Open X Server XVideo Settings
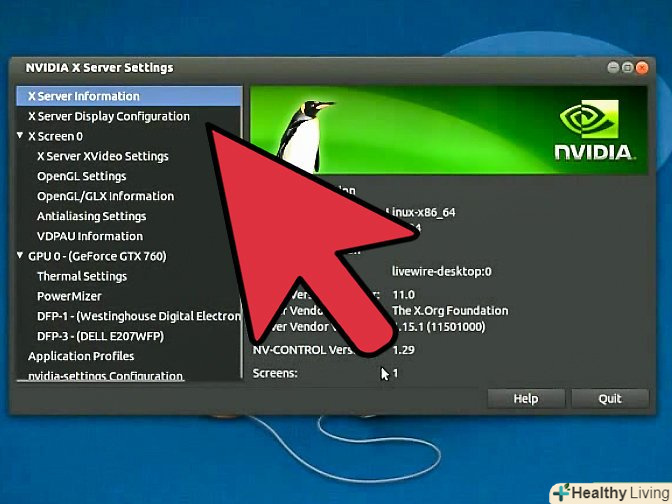672x504 pixels. tap(103, 156)
